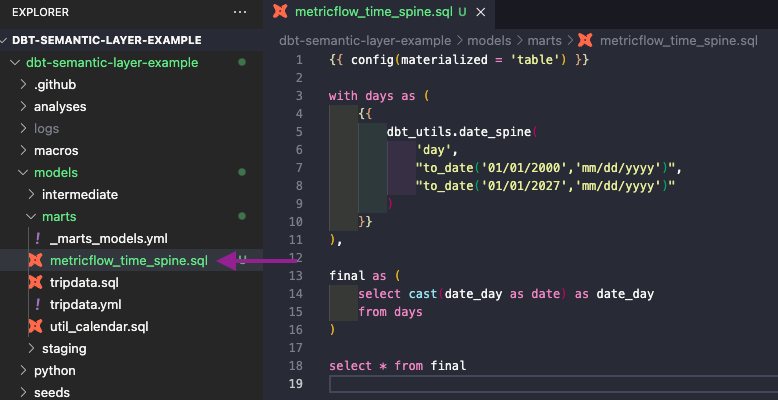Image resolution: width=778 pixels, height=400 pixels.
Task: Click 'select * from final' line
Action: 398,366
